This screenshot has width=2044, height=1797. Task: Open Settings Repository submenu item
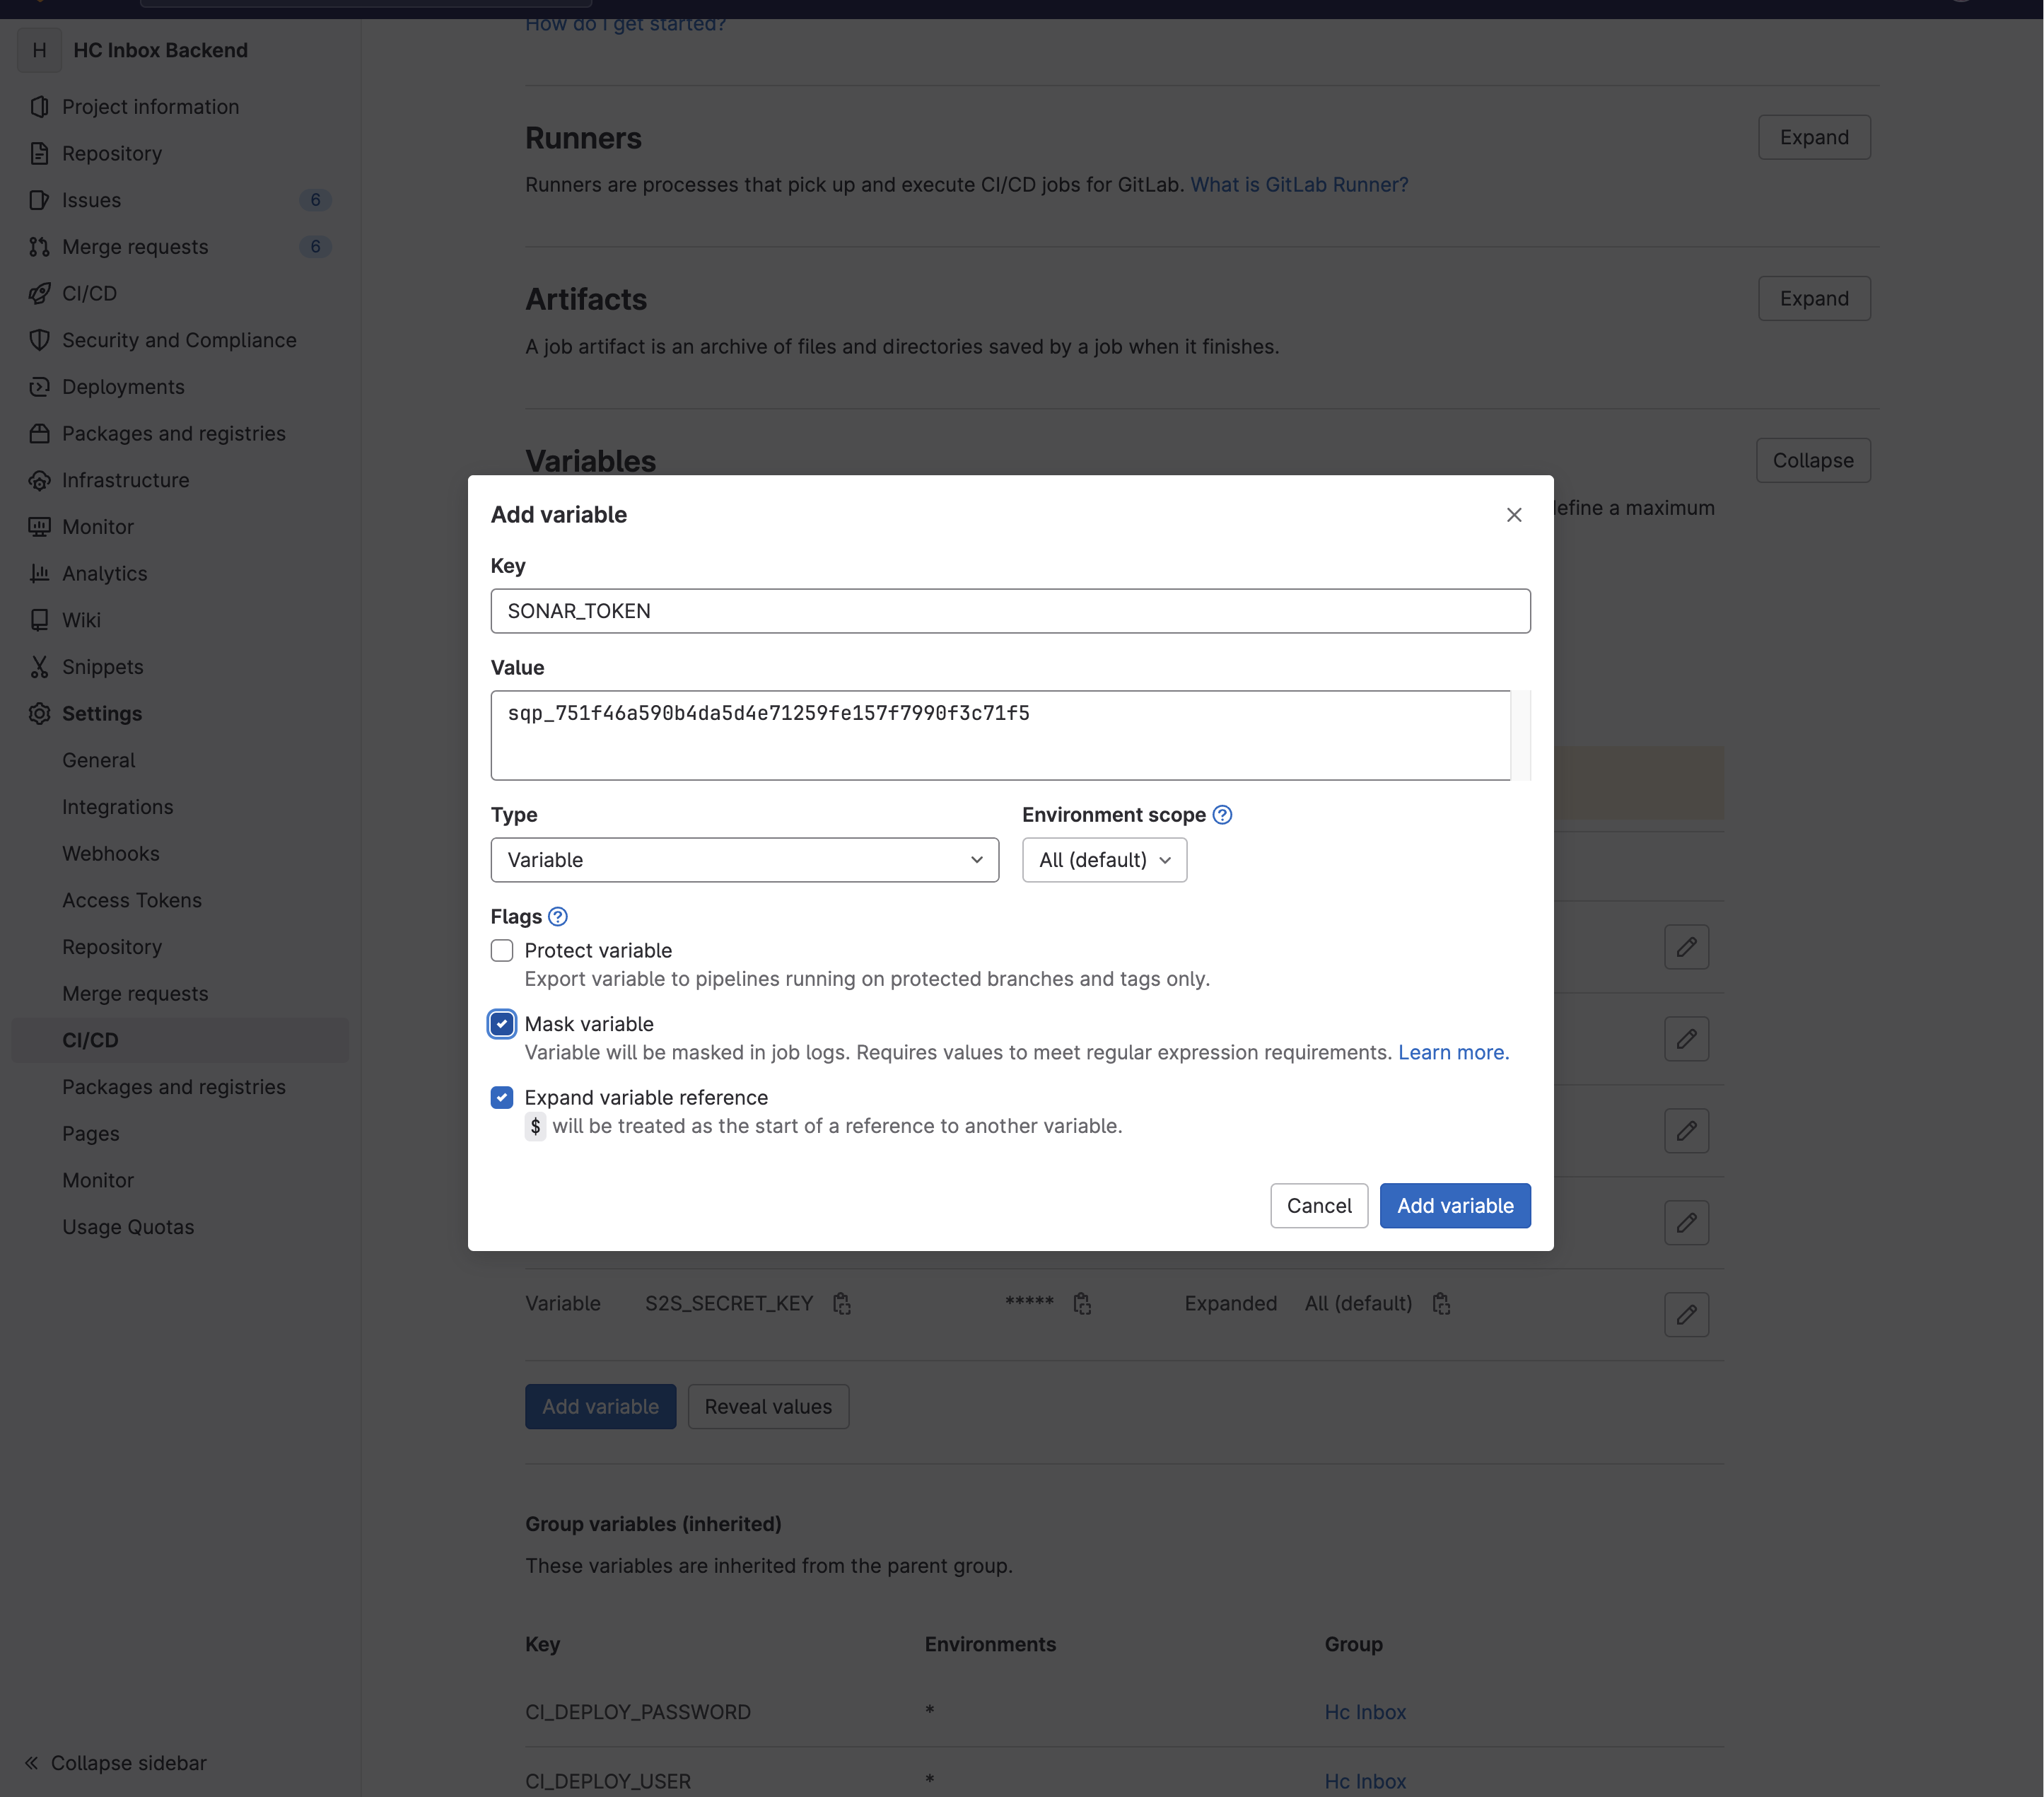click(112, 947)
